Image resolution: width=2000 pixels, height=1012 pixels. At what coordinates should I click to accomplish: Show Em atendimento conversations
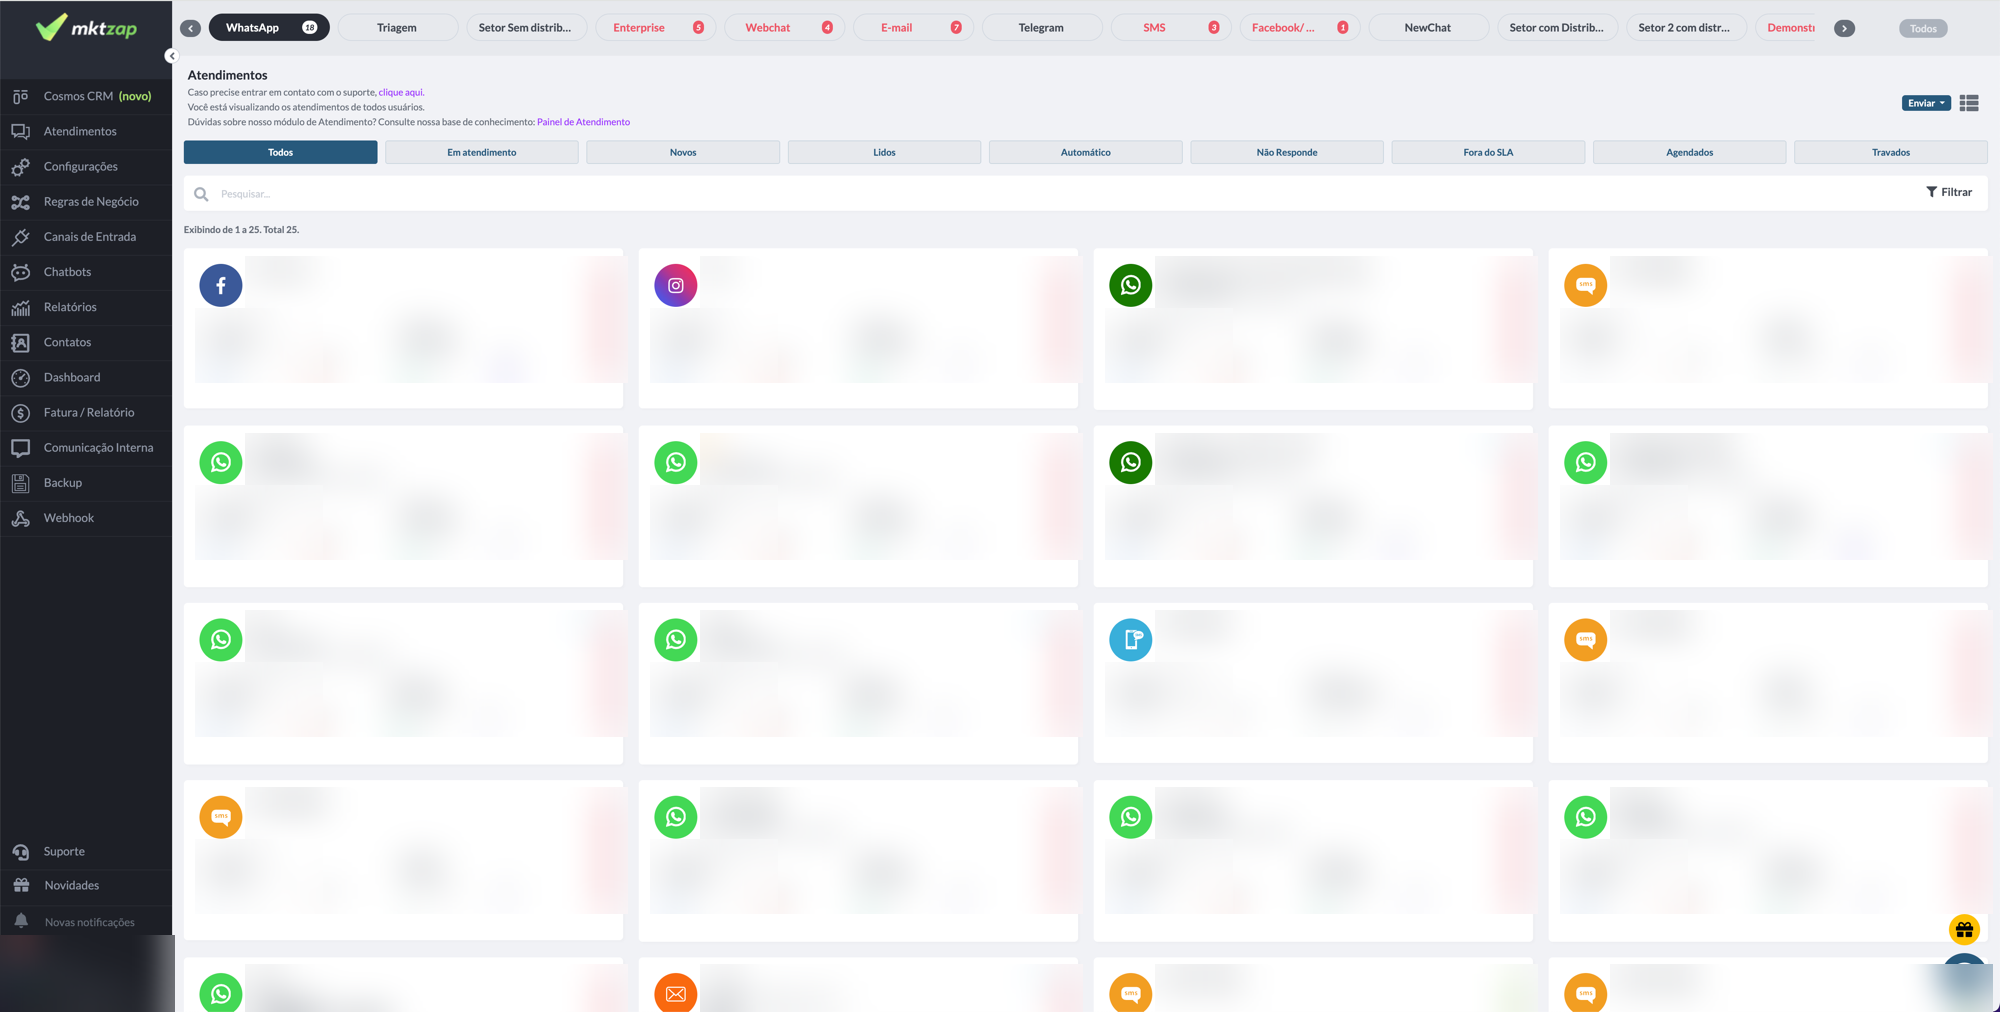pyautogui.click(x=482, y=152)
